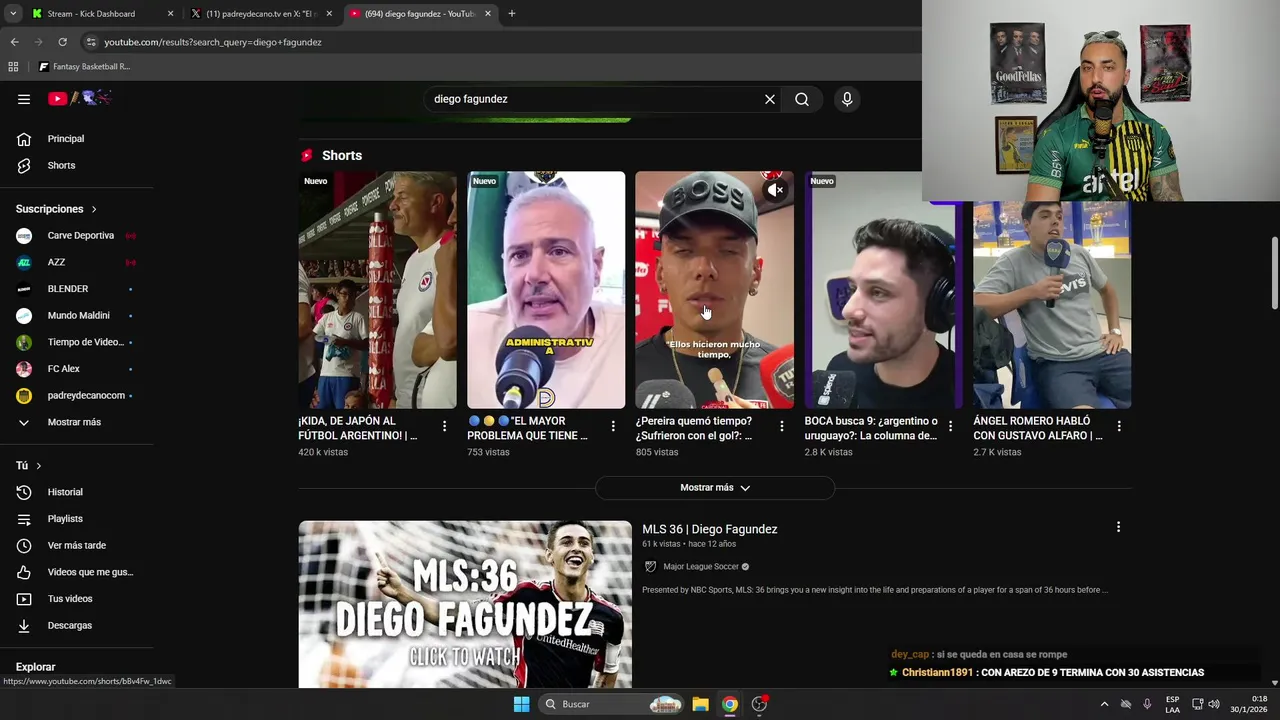Open a new browser tab
The height and width of the screenshot is (720, 1280).
pyautogui.click(x=512, y=14)
